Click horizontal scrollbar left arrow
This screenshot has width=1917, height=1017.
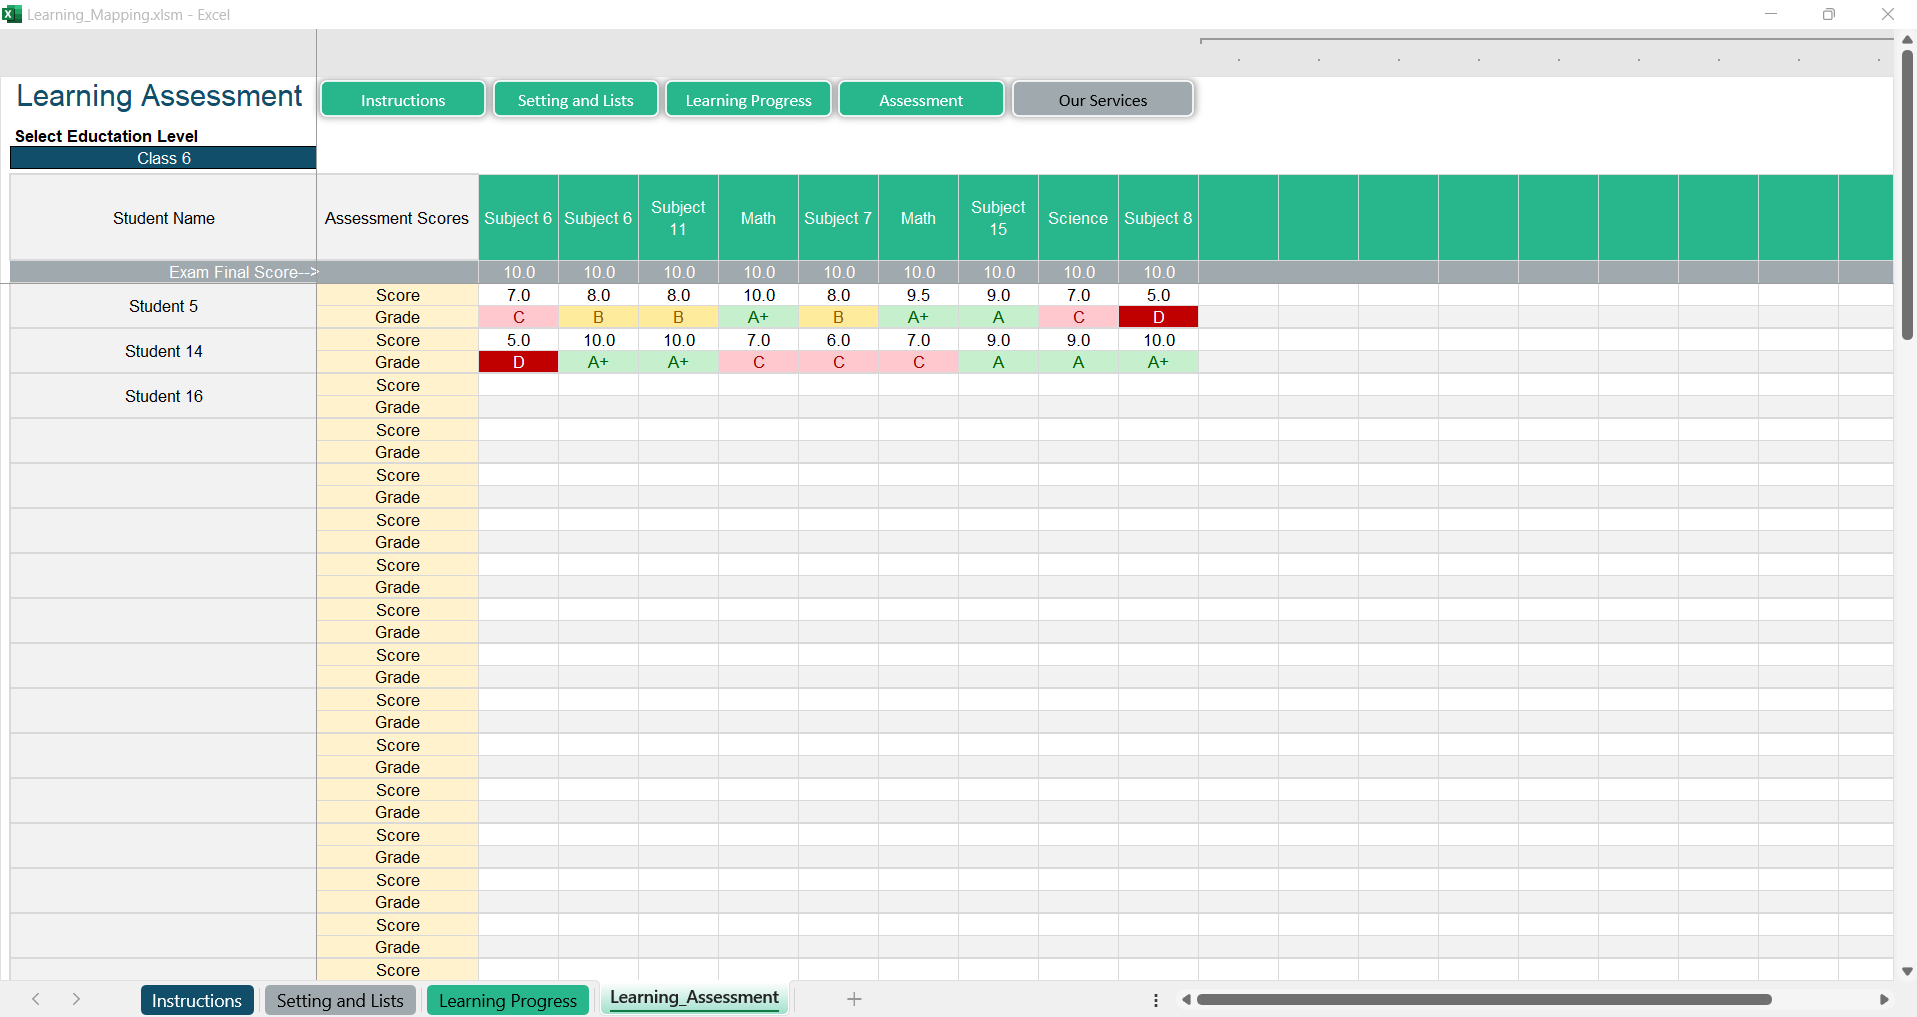point(1186,1000)
